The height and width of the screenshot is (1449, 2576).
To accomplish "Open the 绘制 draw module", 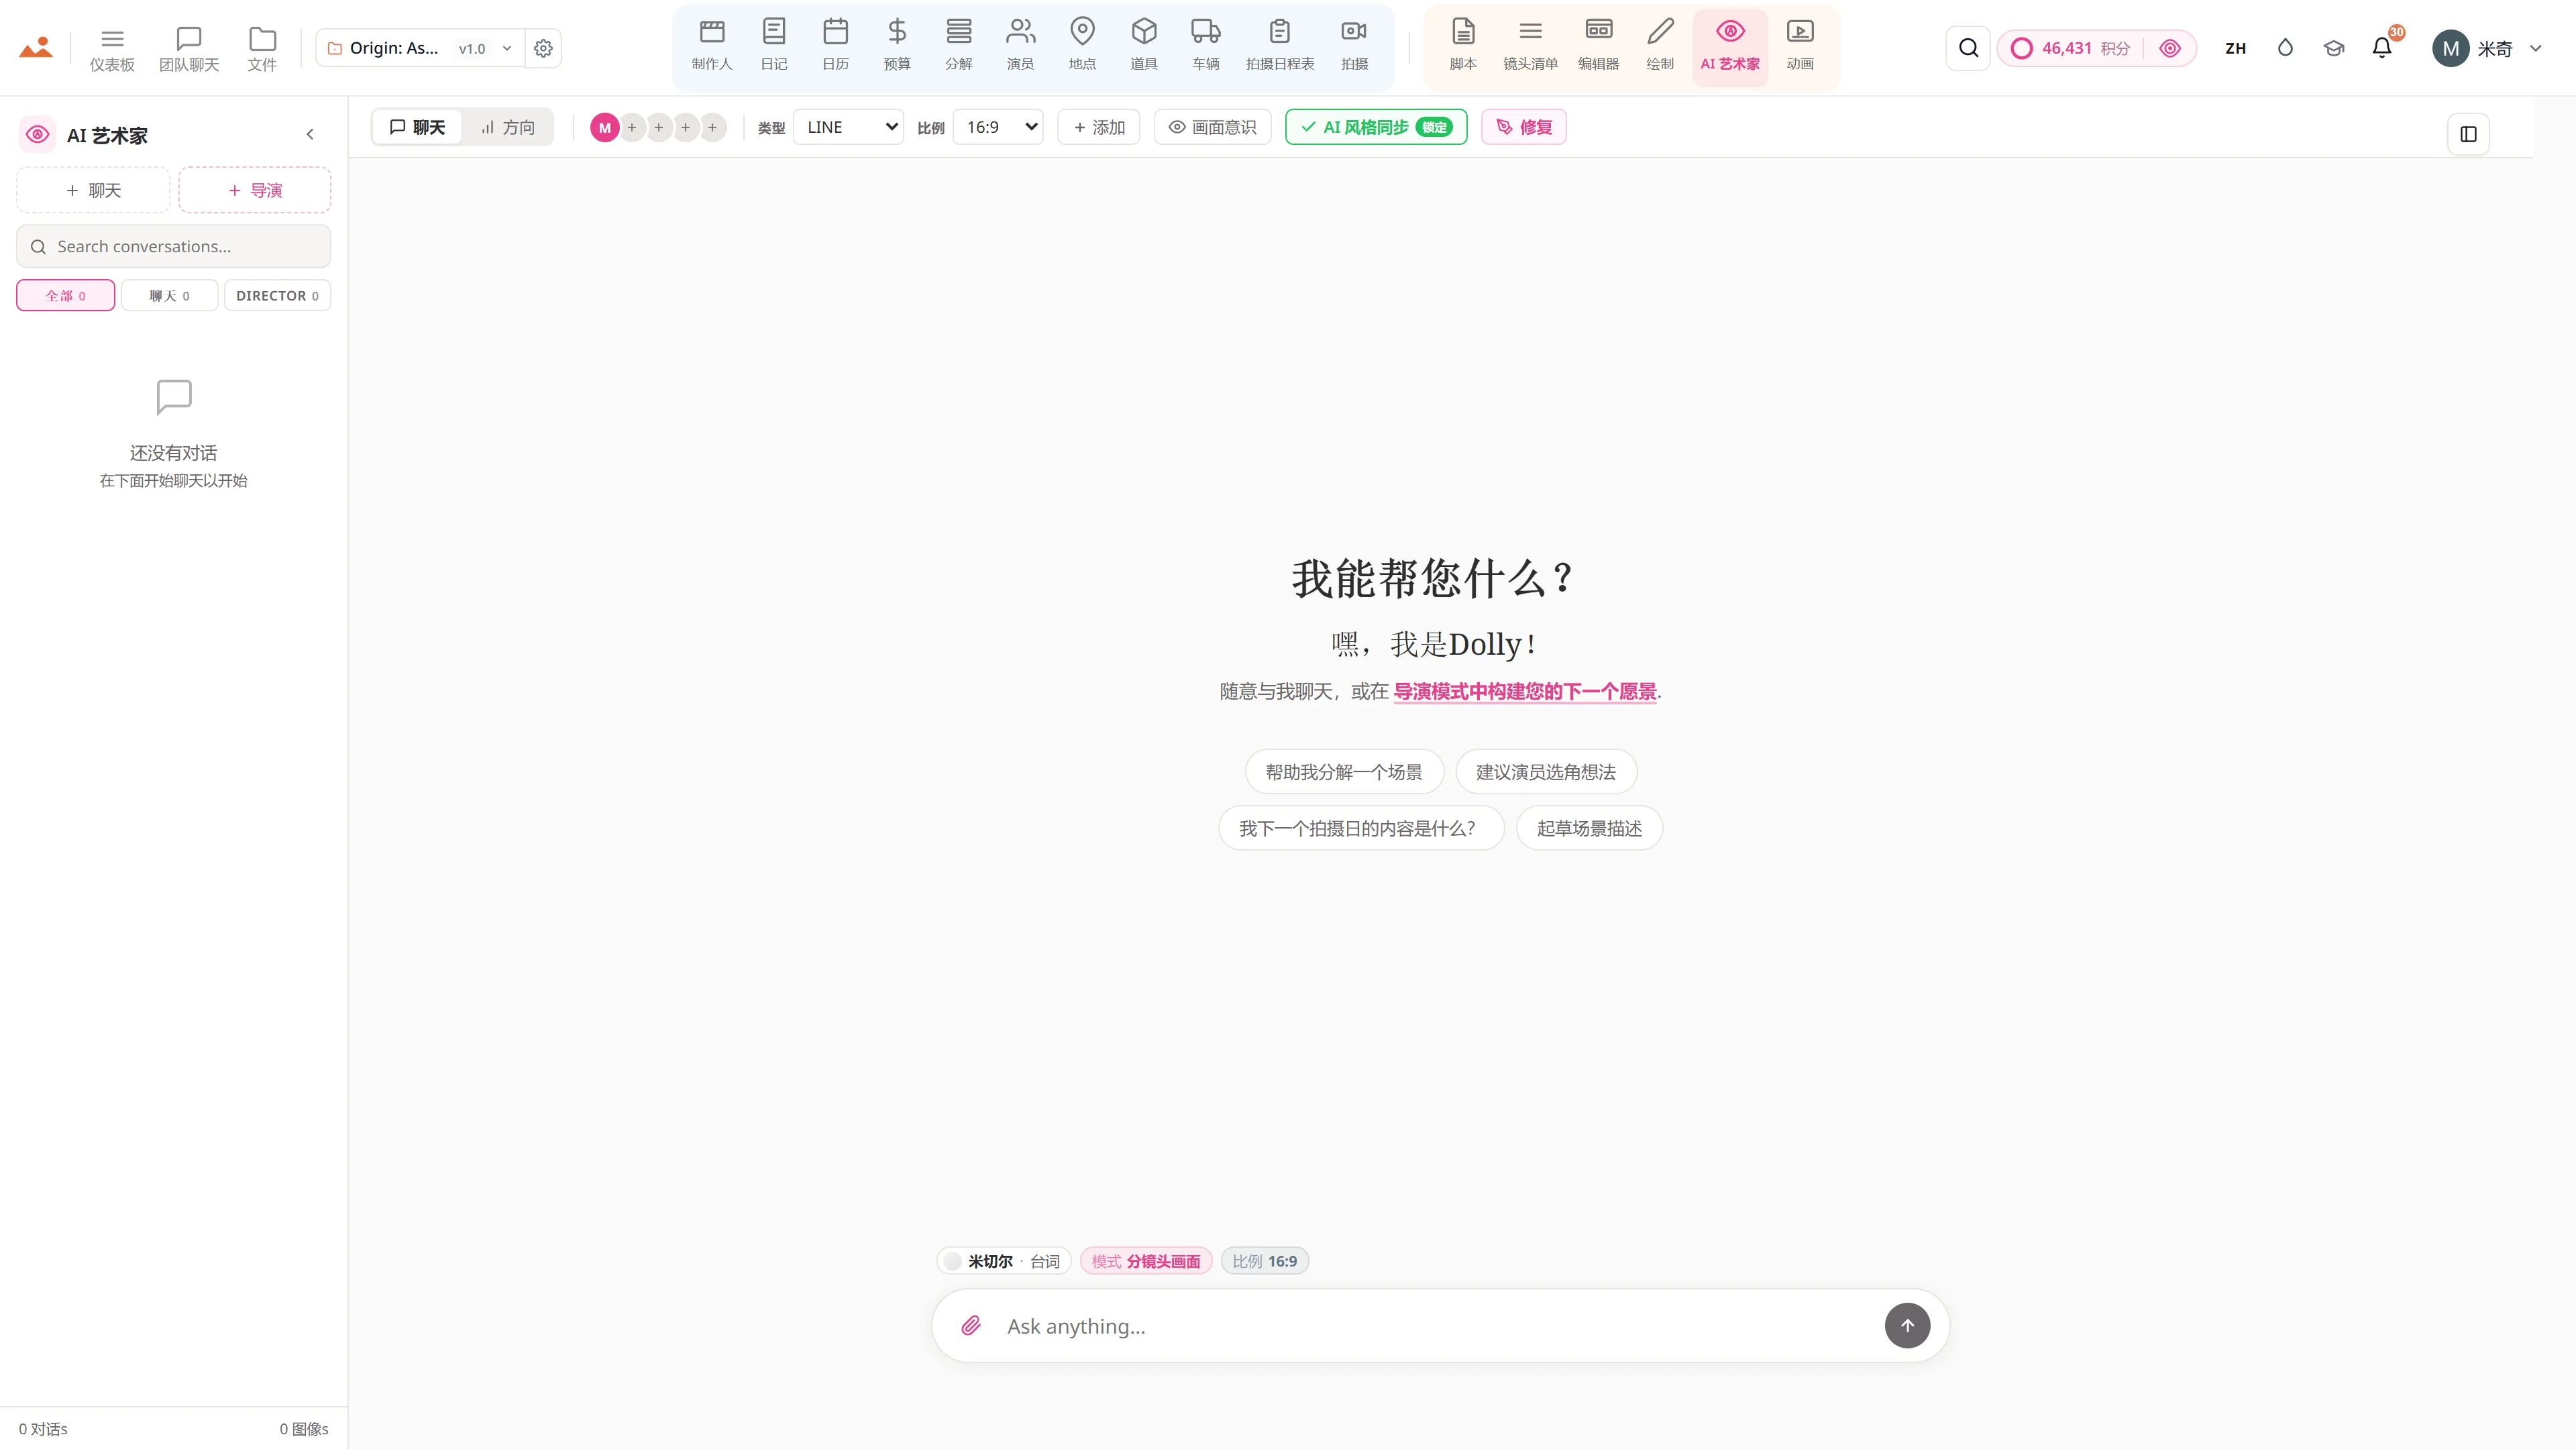I will (1660, 46).
